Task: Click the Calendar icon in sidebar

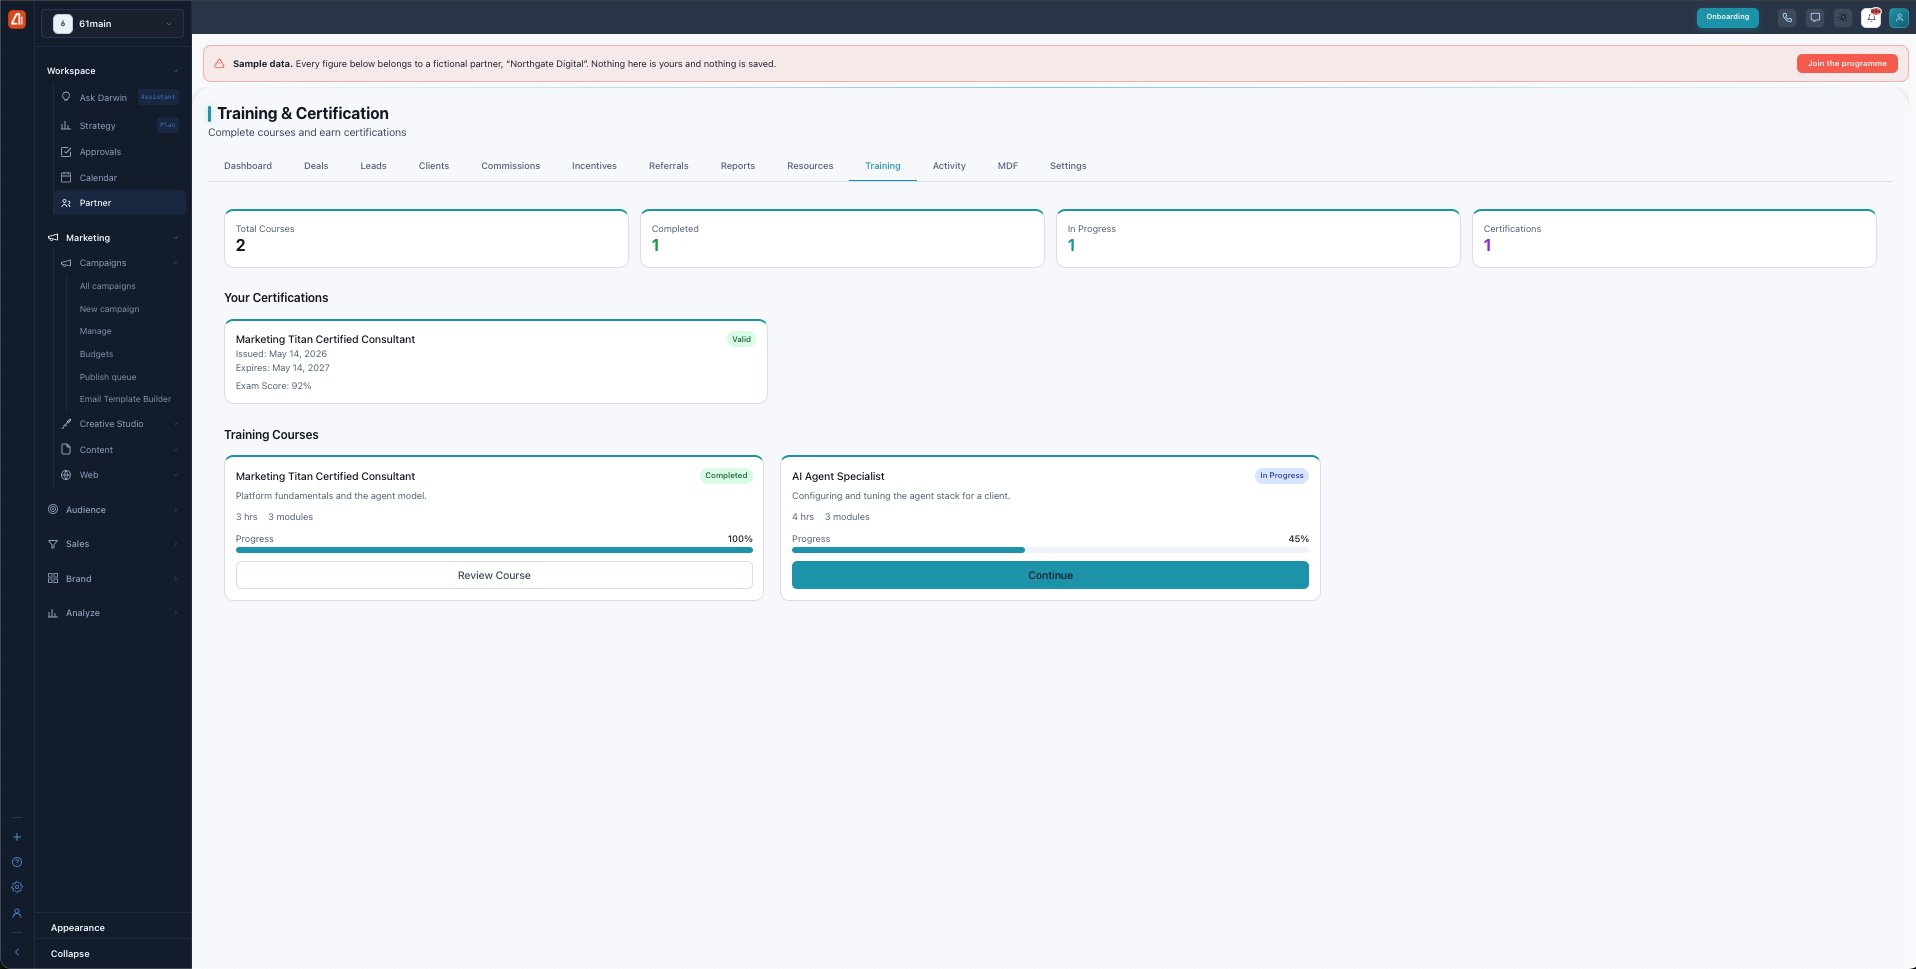Action: pyautogui.click(x=66, y=177)
